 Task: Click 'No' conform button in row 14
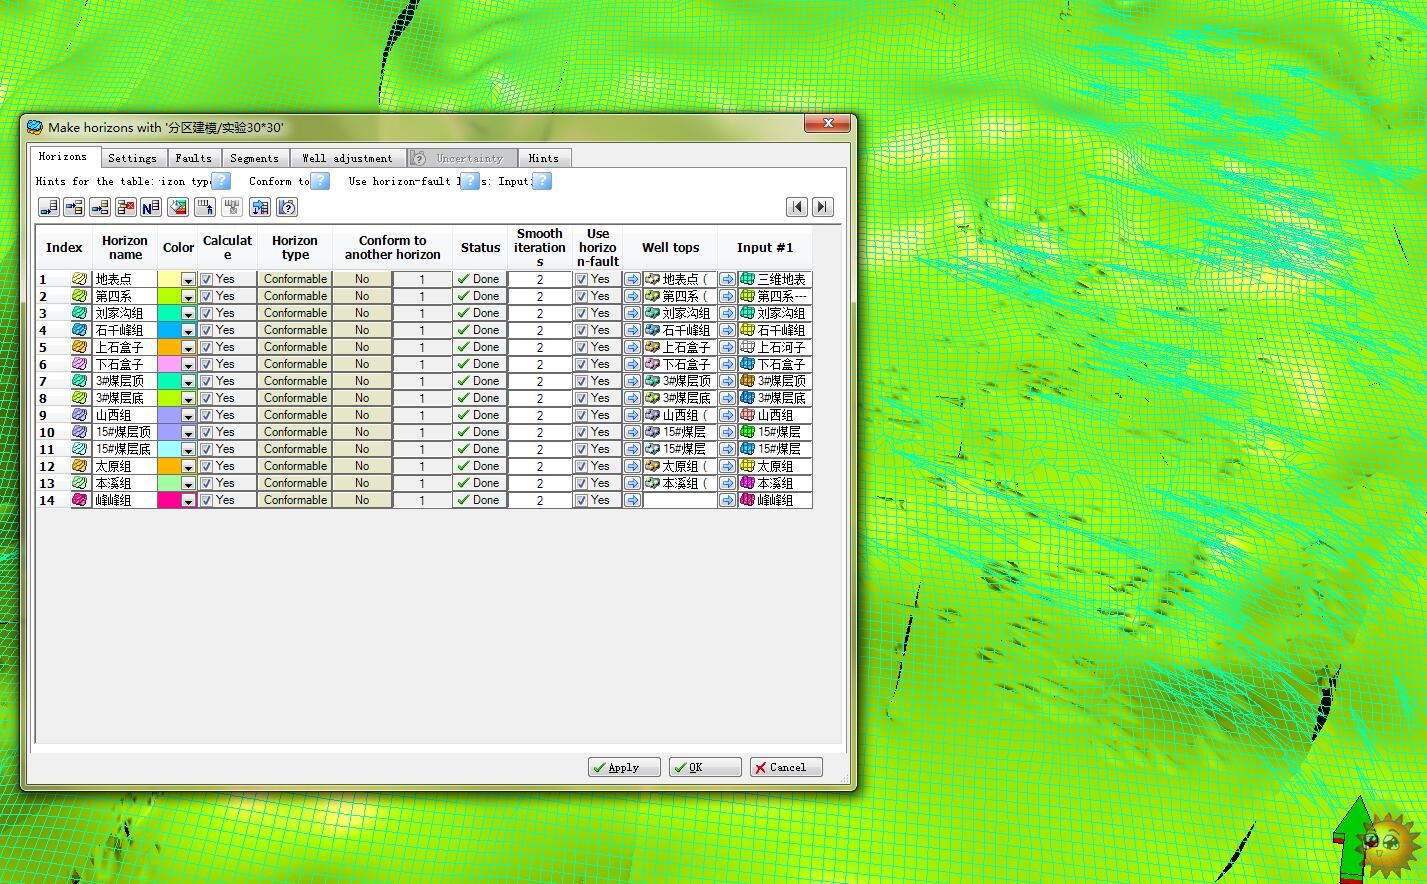point(362,500)
